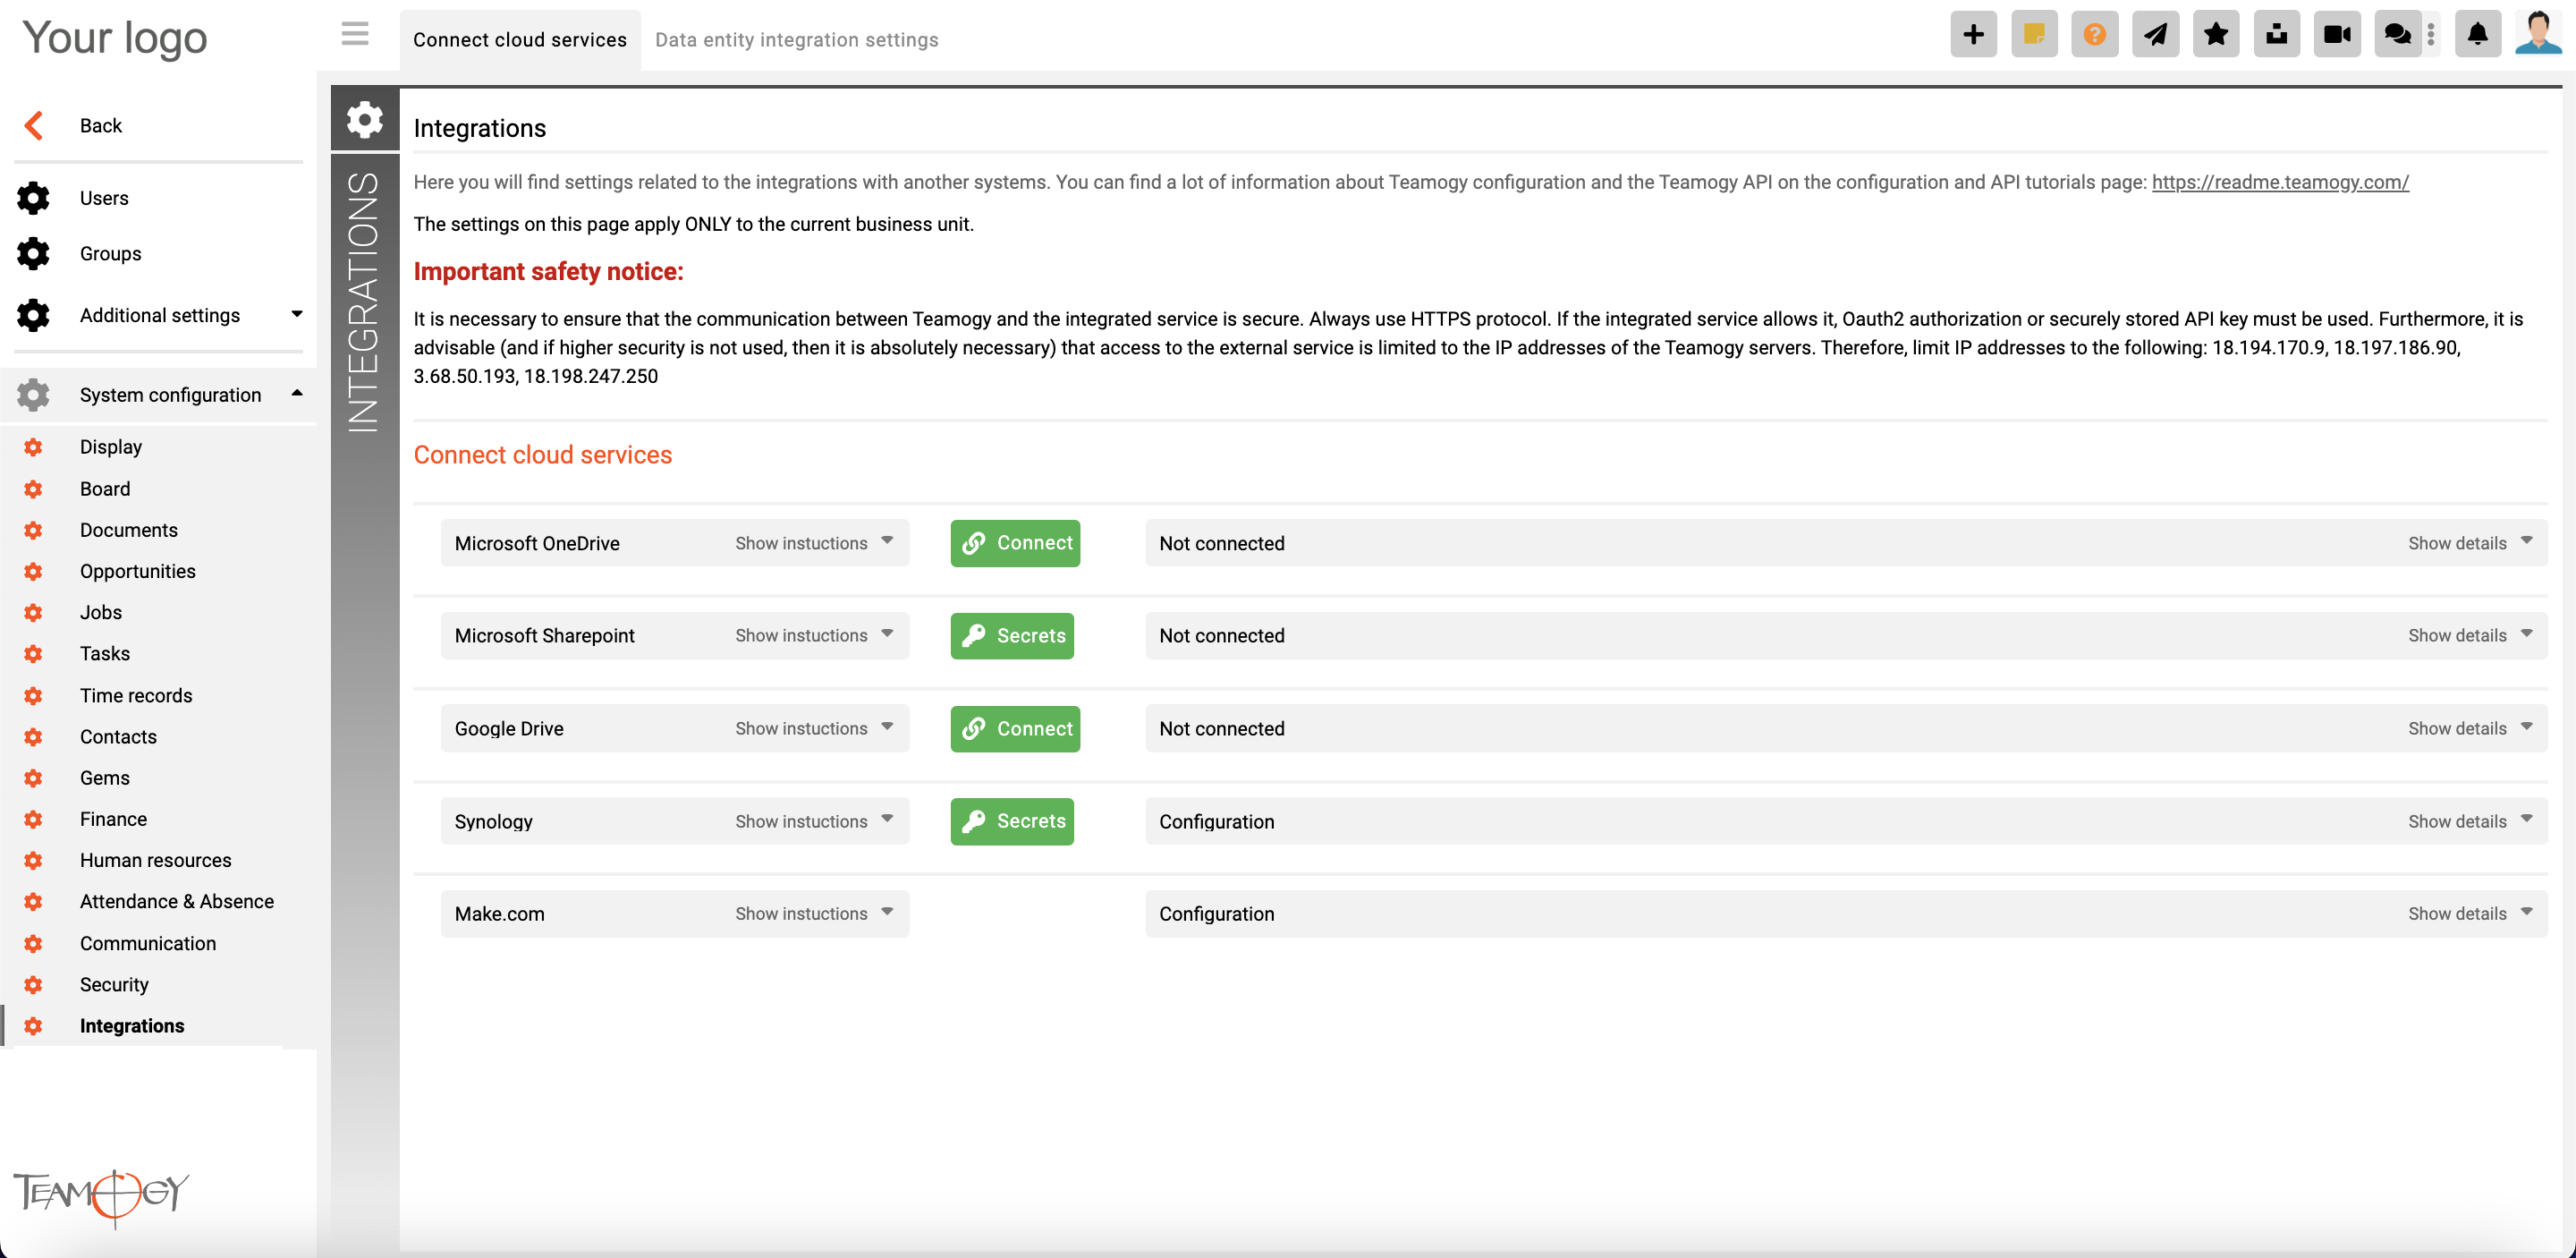The image size is (2576, 1258).
Task: Collapse System configuration section
Action: (158, 395)
